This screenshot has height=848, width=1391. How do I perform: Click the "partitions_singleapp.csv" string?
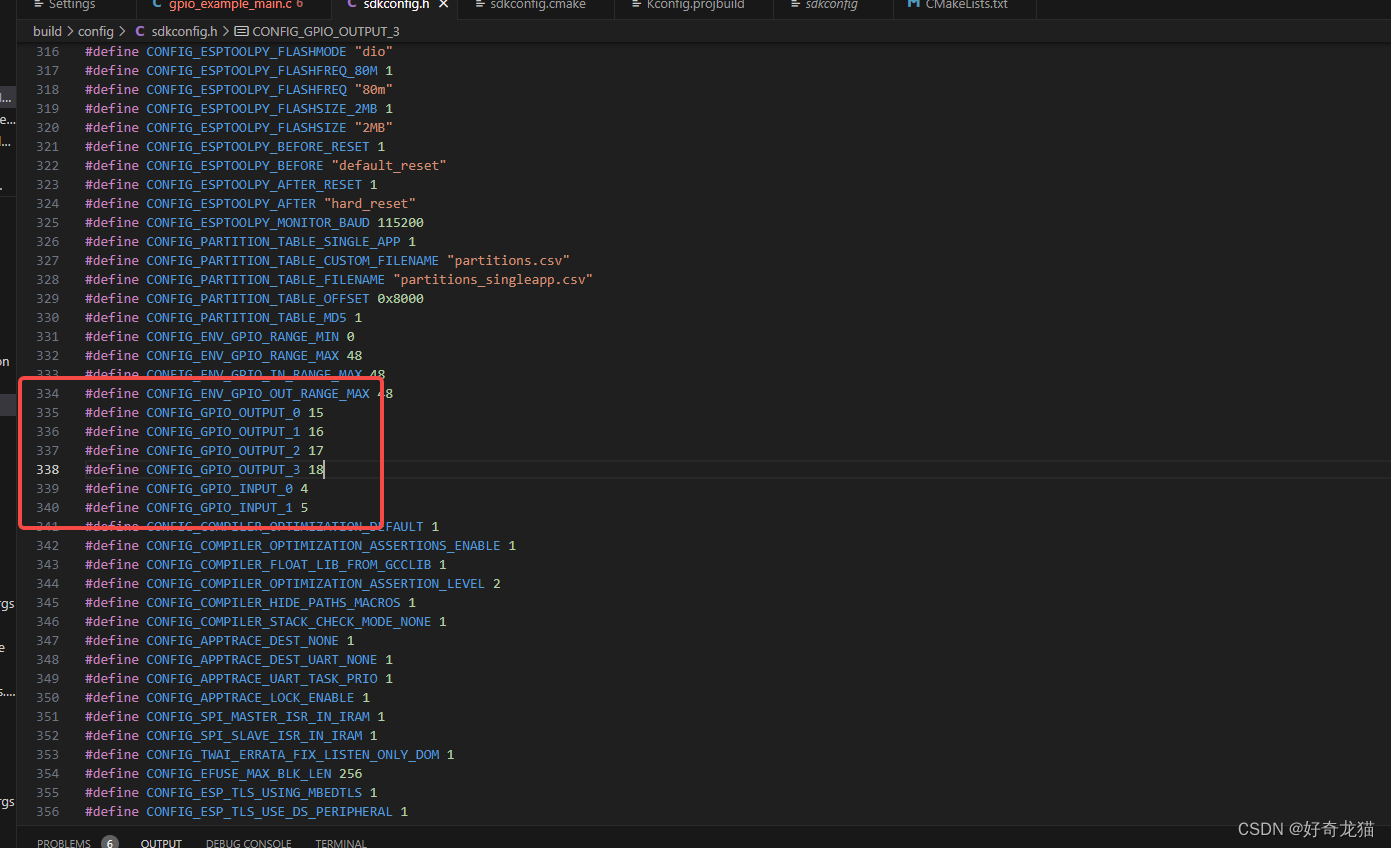[x=493, y=279]
